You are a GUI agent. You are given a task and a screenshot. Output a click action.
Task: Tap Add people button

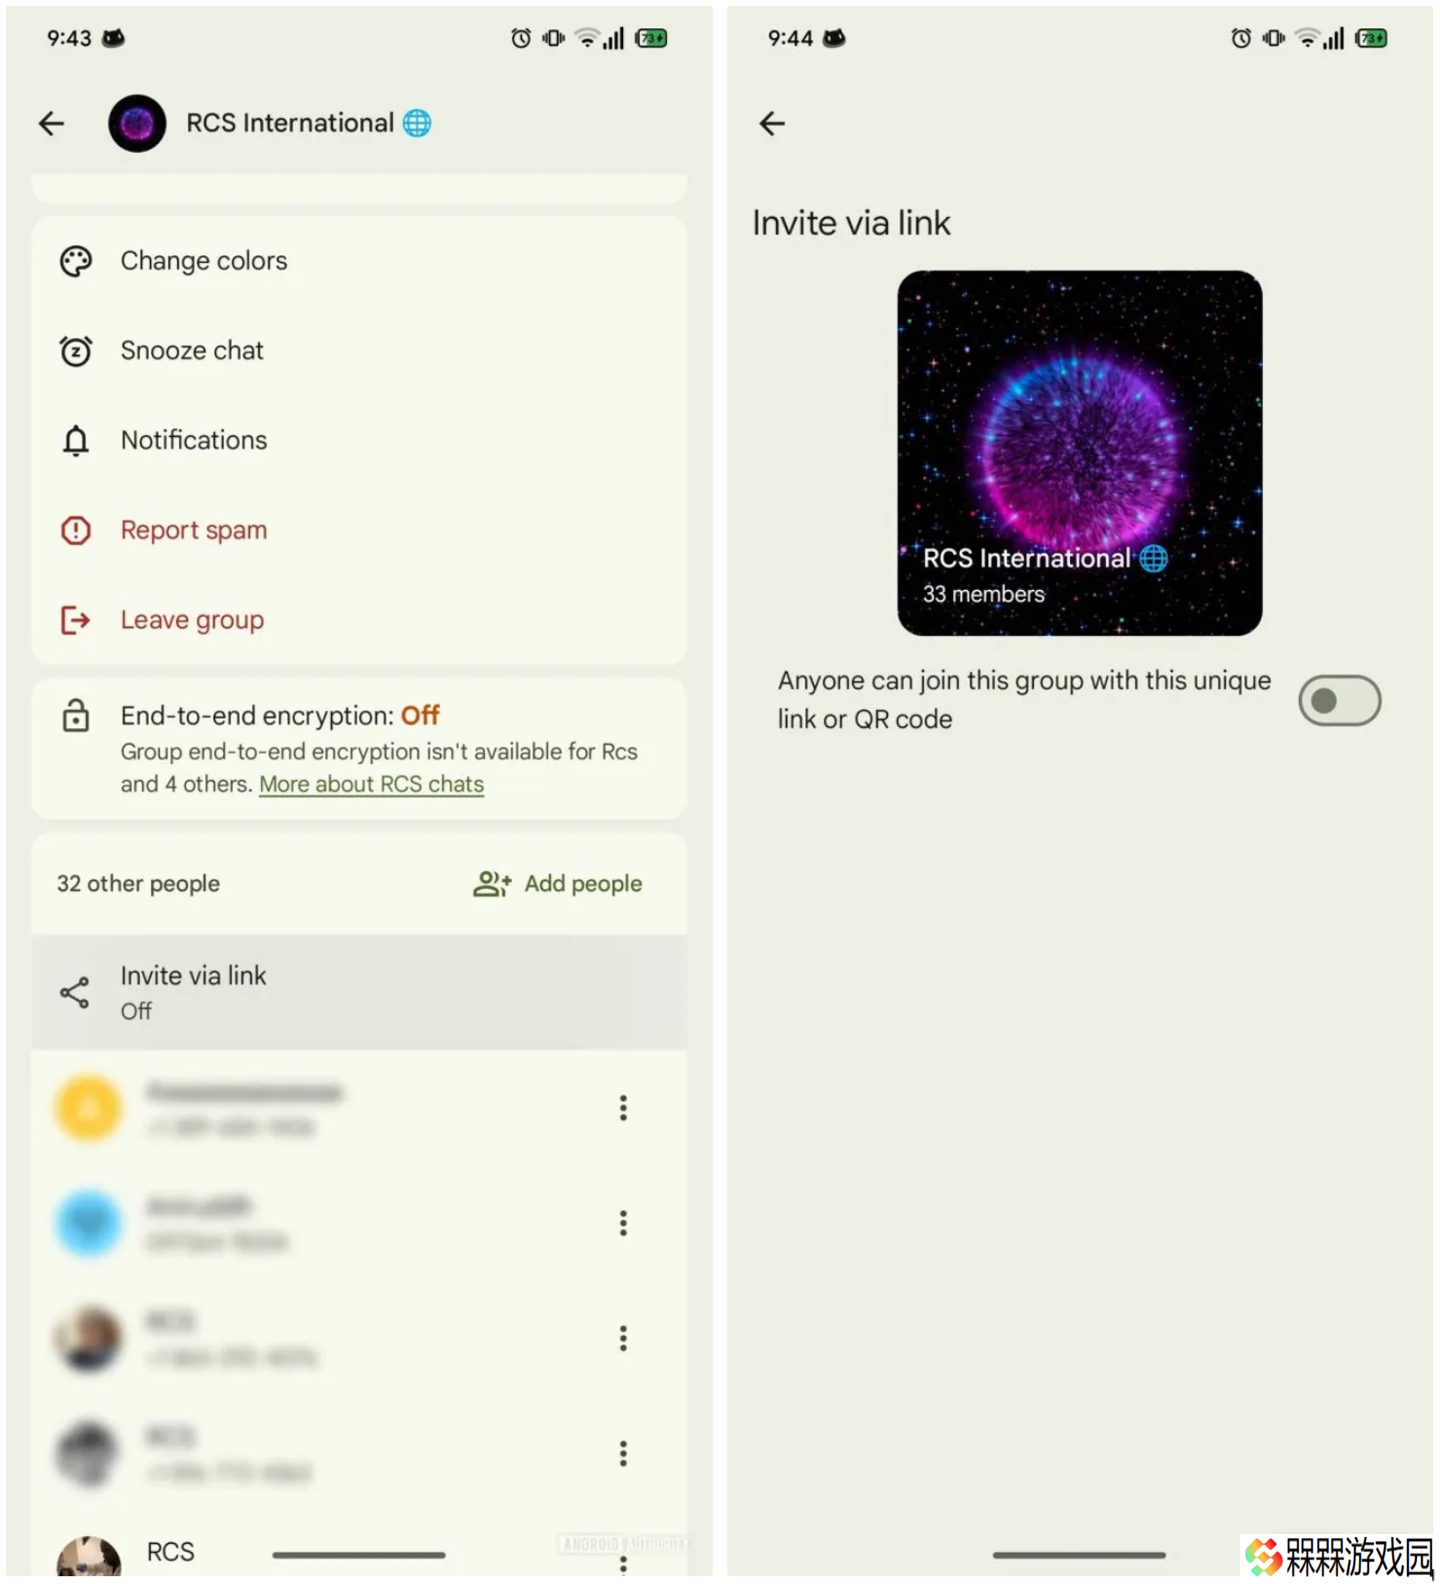558,884
